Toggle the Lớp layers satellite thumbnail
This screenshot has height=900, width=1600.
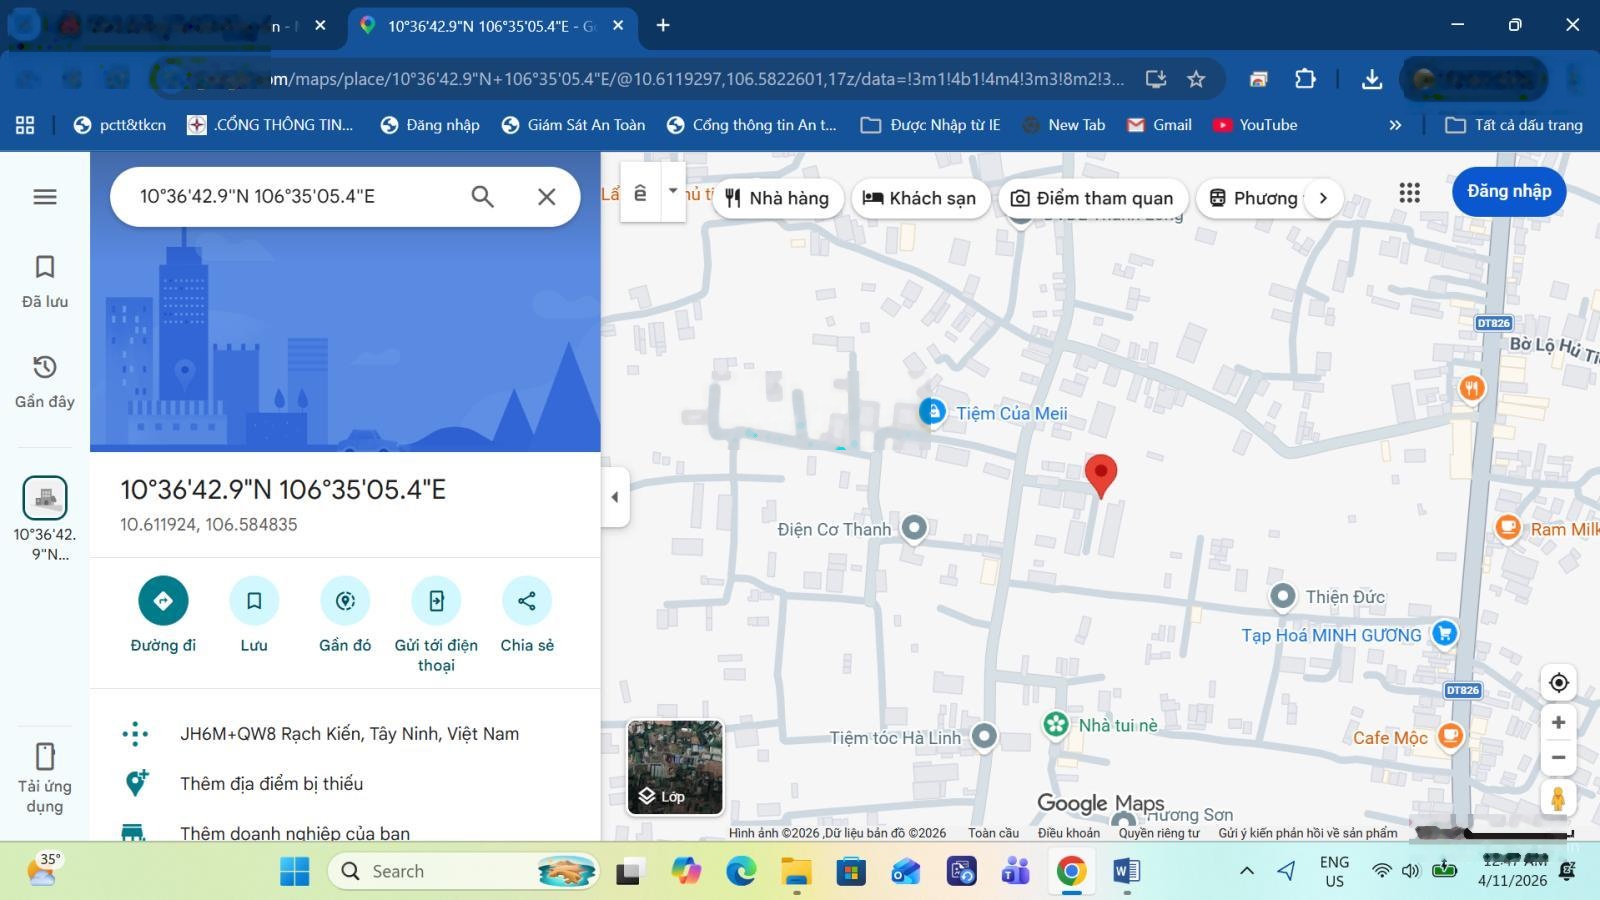[x=675, y=767]
